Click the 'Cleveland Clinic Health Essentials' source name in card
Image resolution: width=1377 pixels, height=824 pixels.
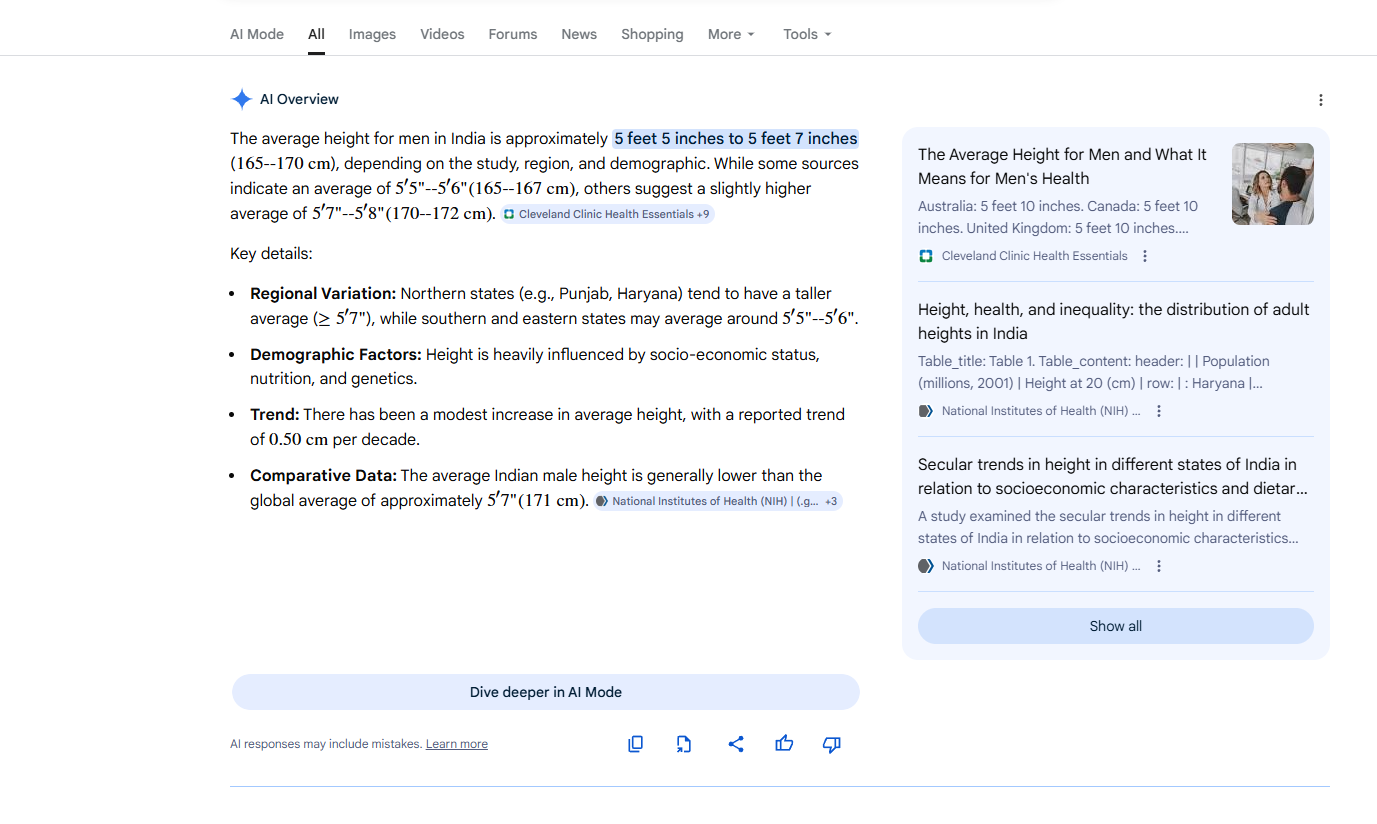coord(1035,256)
